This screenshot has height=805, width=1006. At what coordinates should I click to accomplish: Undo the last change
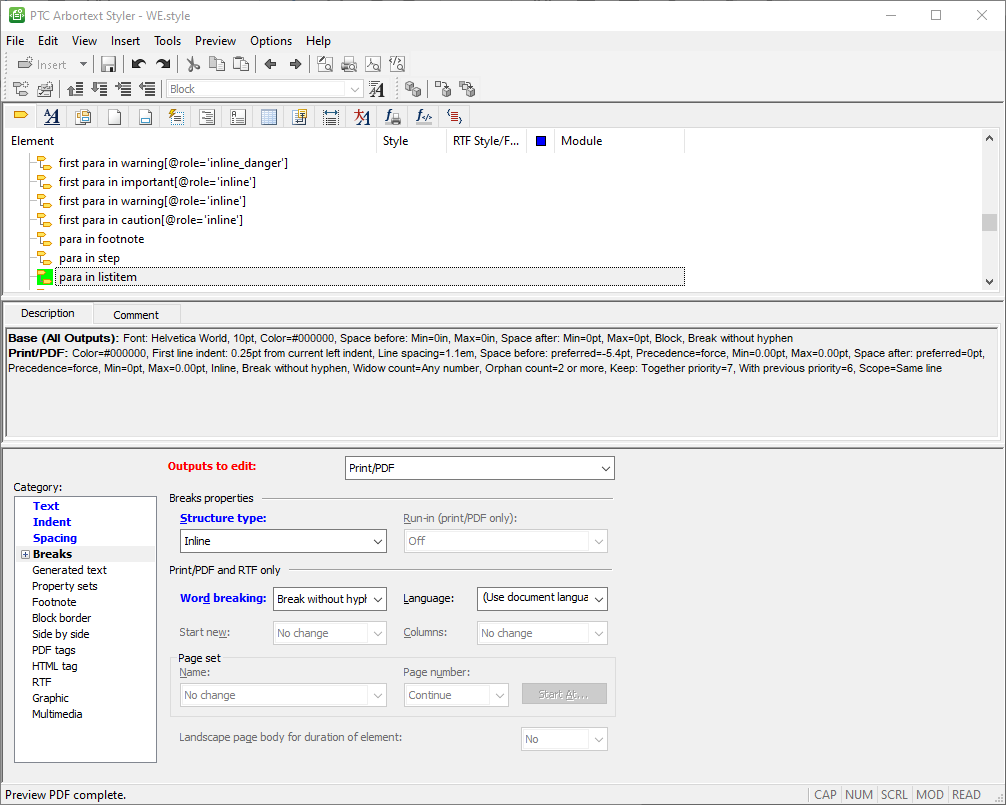click(139, 64)
